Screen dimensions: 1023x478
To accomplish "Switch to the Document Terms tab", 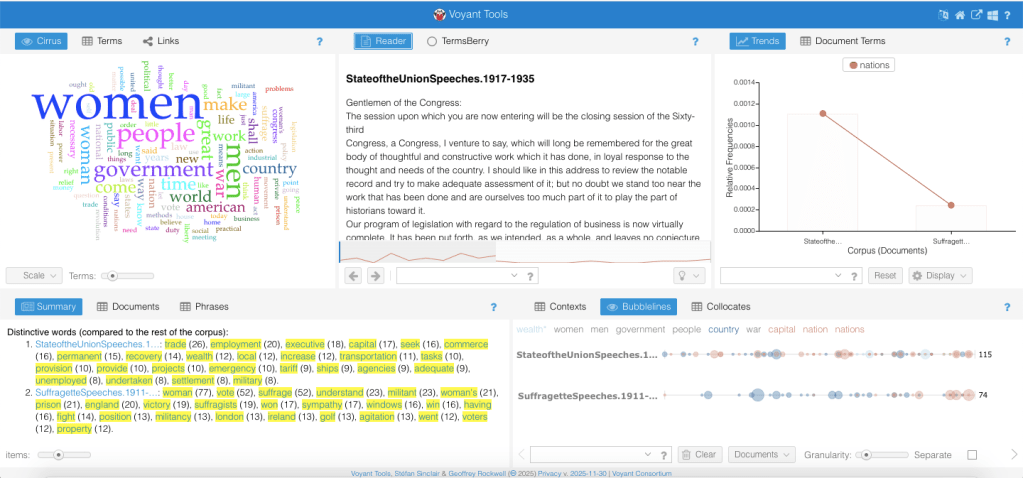I will [842, 41].
